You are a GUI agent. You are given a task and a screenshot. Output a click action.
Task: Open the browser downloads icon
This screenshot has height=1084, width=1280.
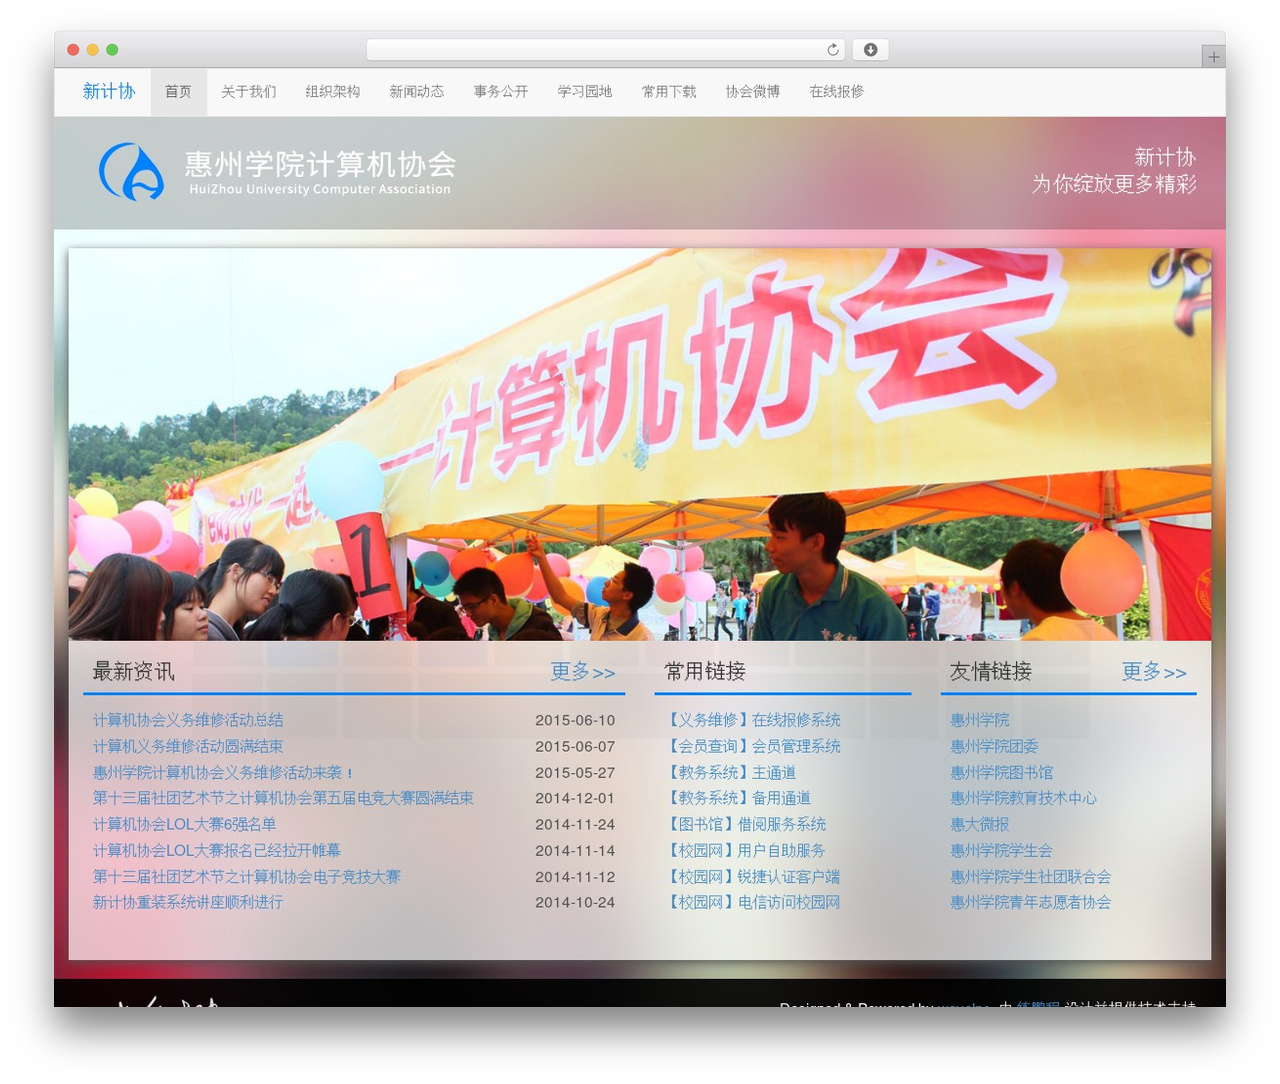(x=871, y=50)
